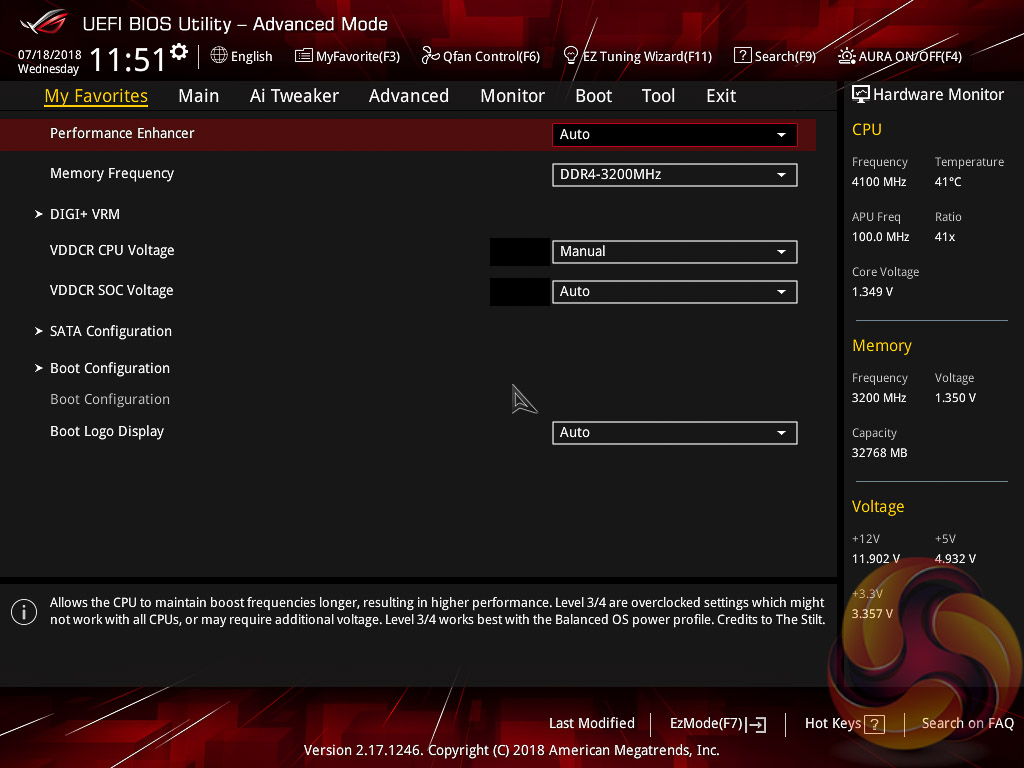
Task: Toggle AURA ON/OFF lighting icon
Action: (847, 56)
